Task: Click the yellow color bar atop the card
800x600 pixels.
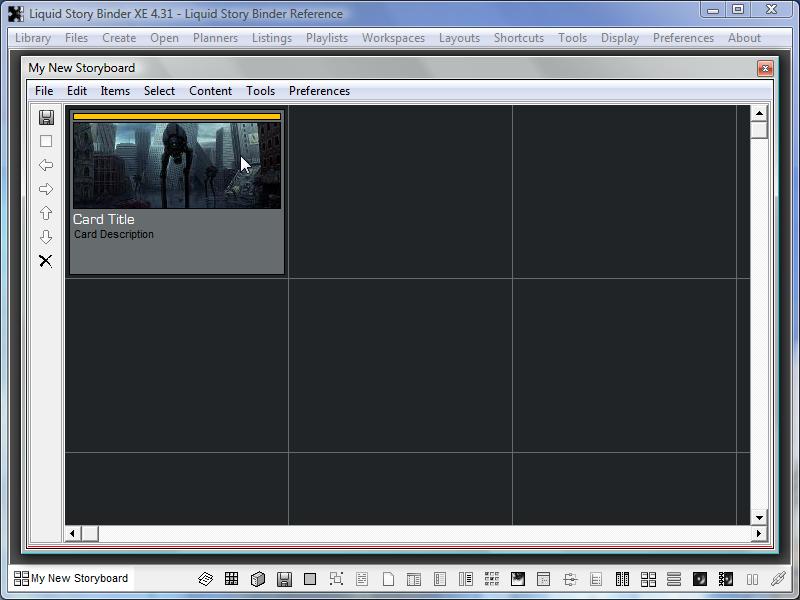Action: coord(177,116)
